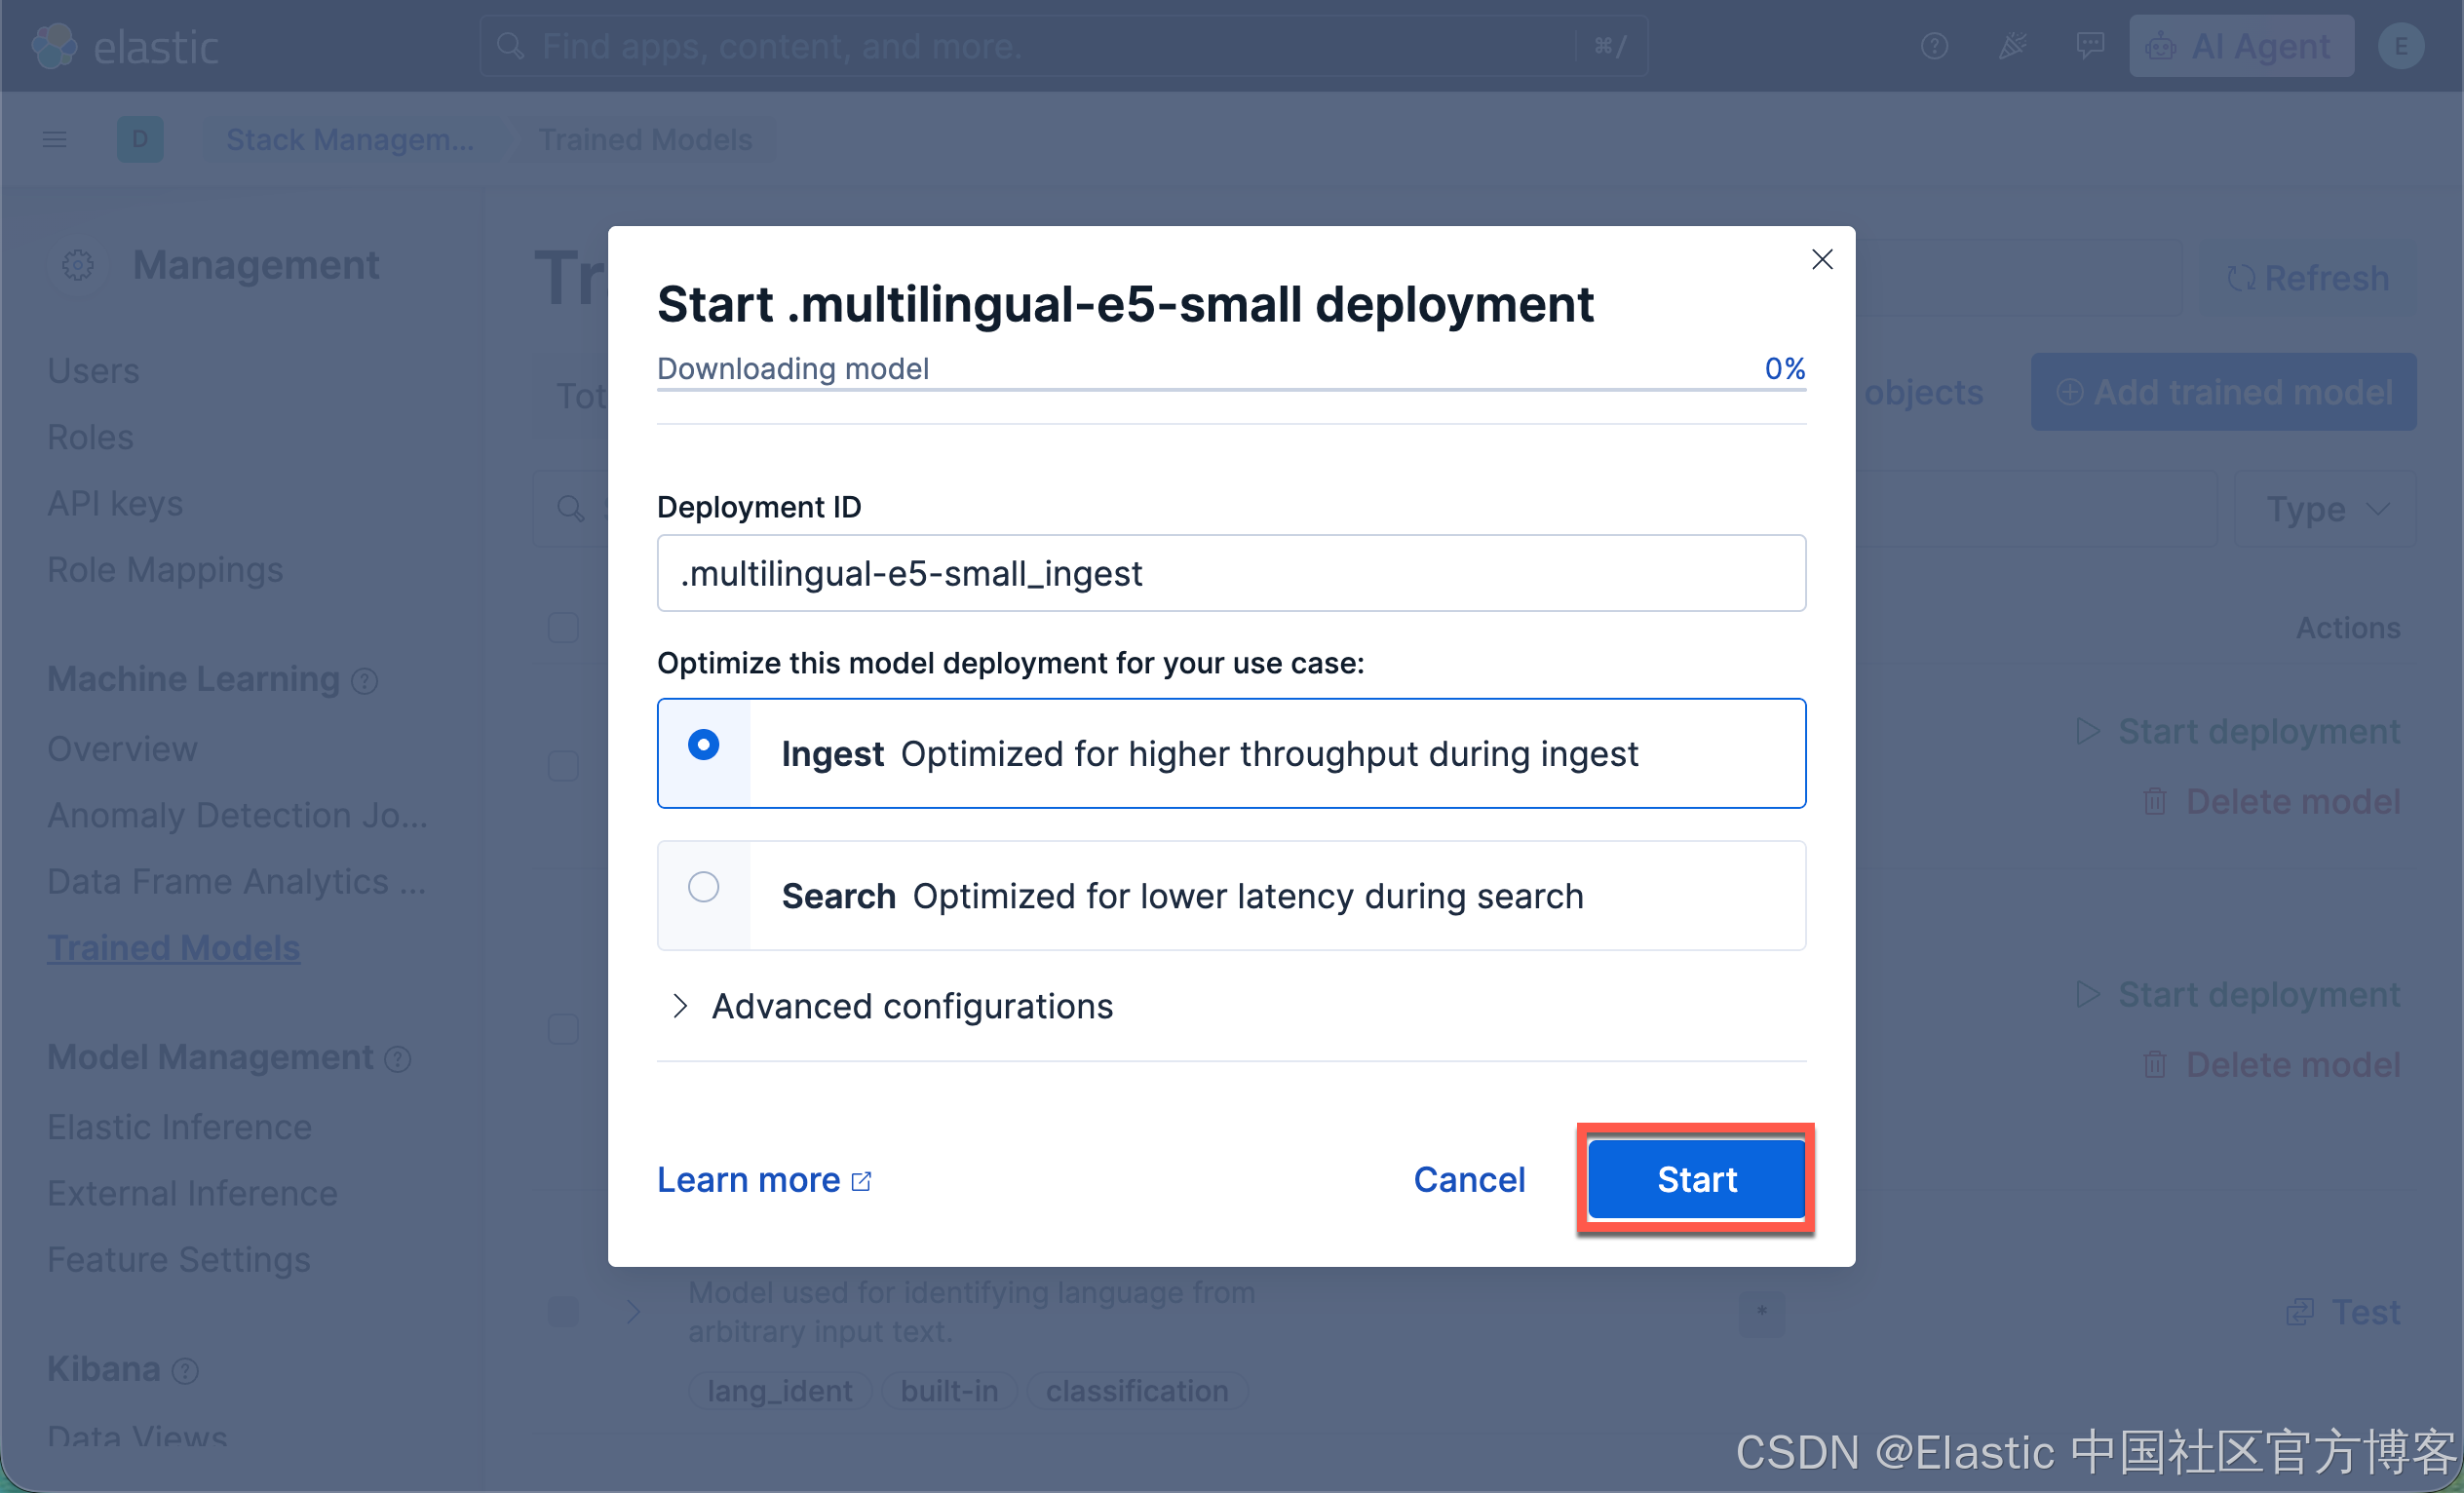Open External Inference in sidebar
Viewport: 2464px width, 1493px height.
[x=192, y=1193]
